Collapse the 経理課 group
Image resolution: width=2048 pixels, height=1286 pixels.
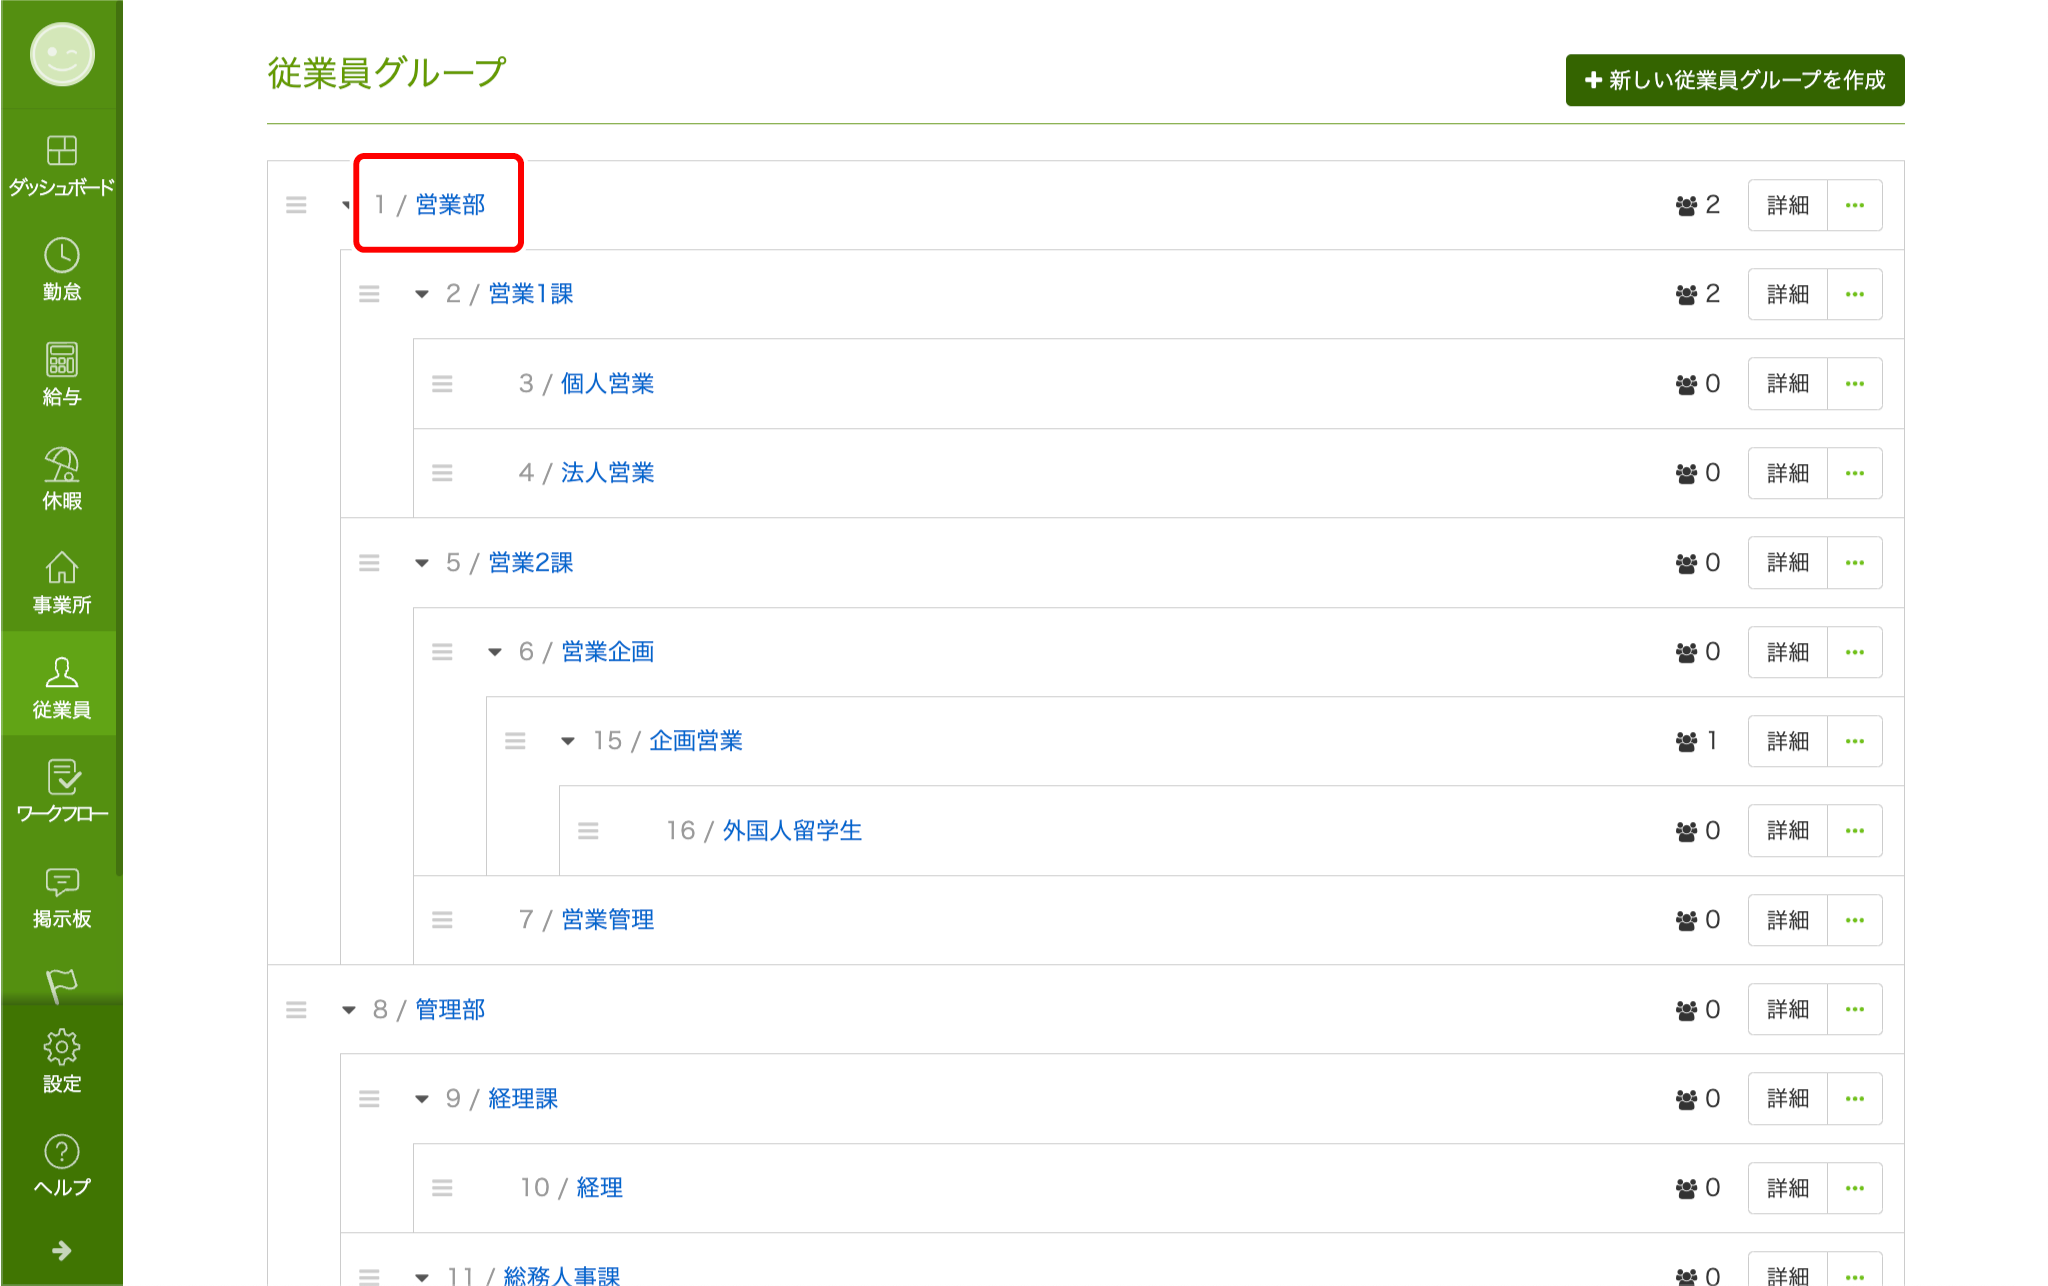[422, 1099]
